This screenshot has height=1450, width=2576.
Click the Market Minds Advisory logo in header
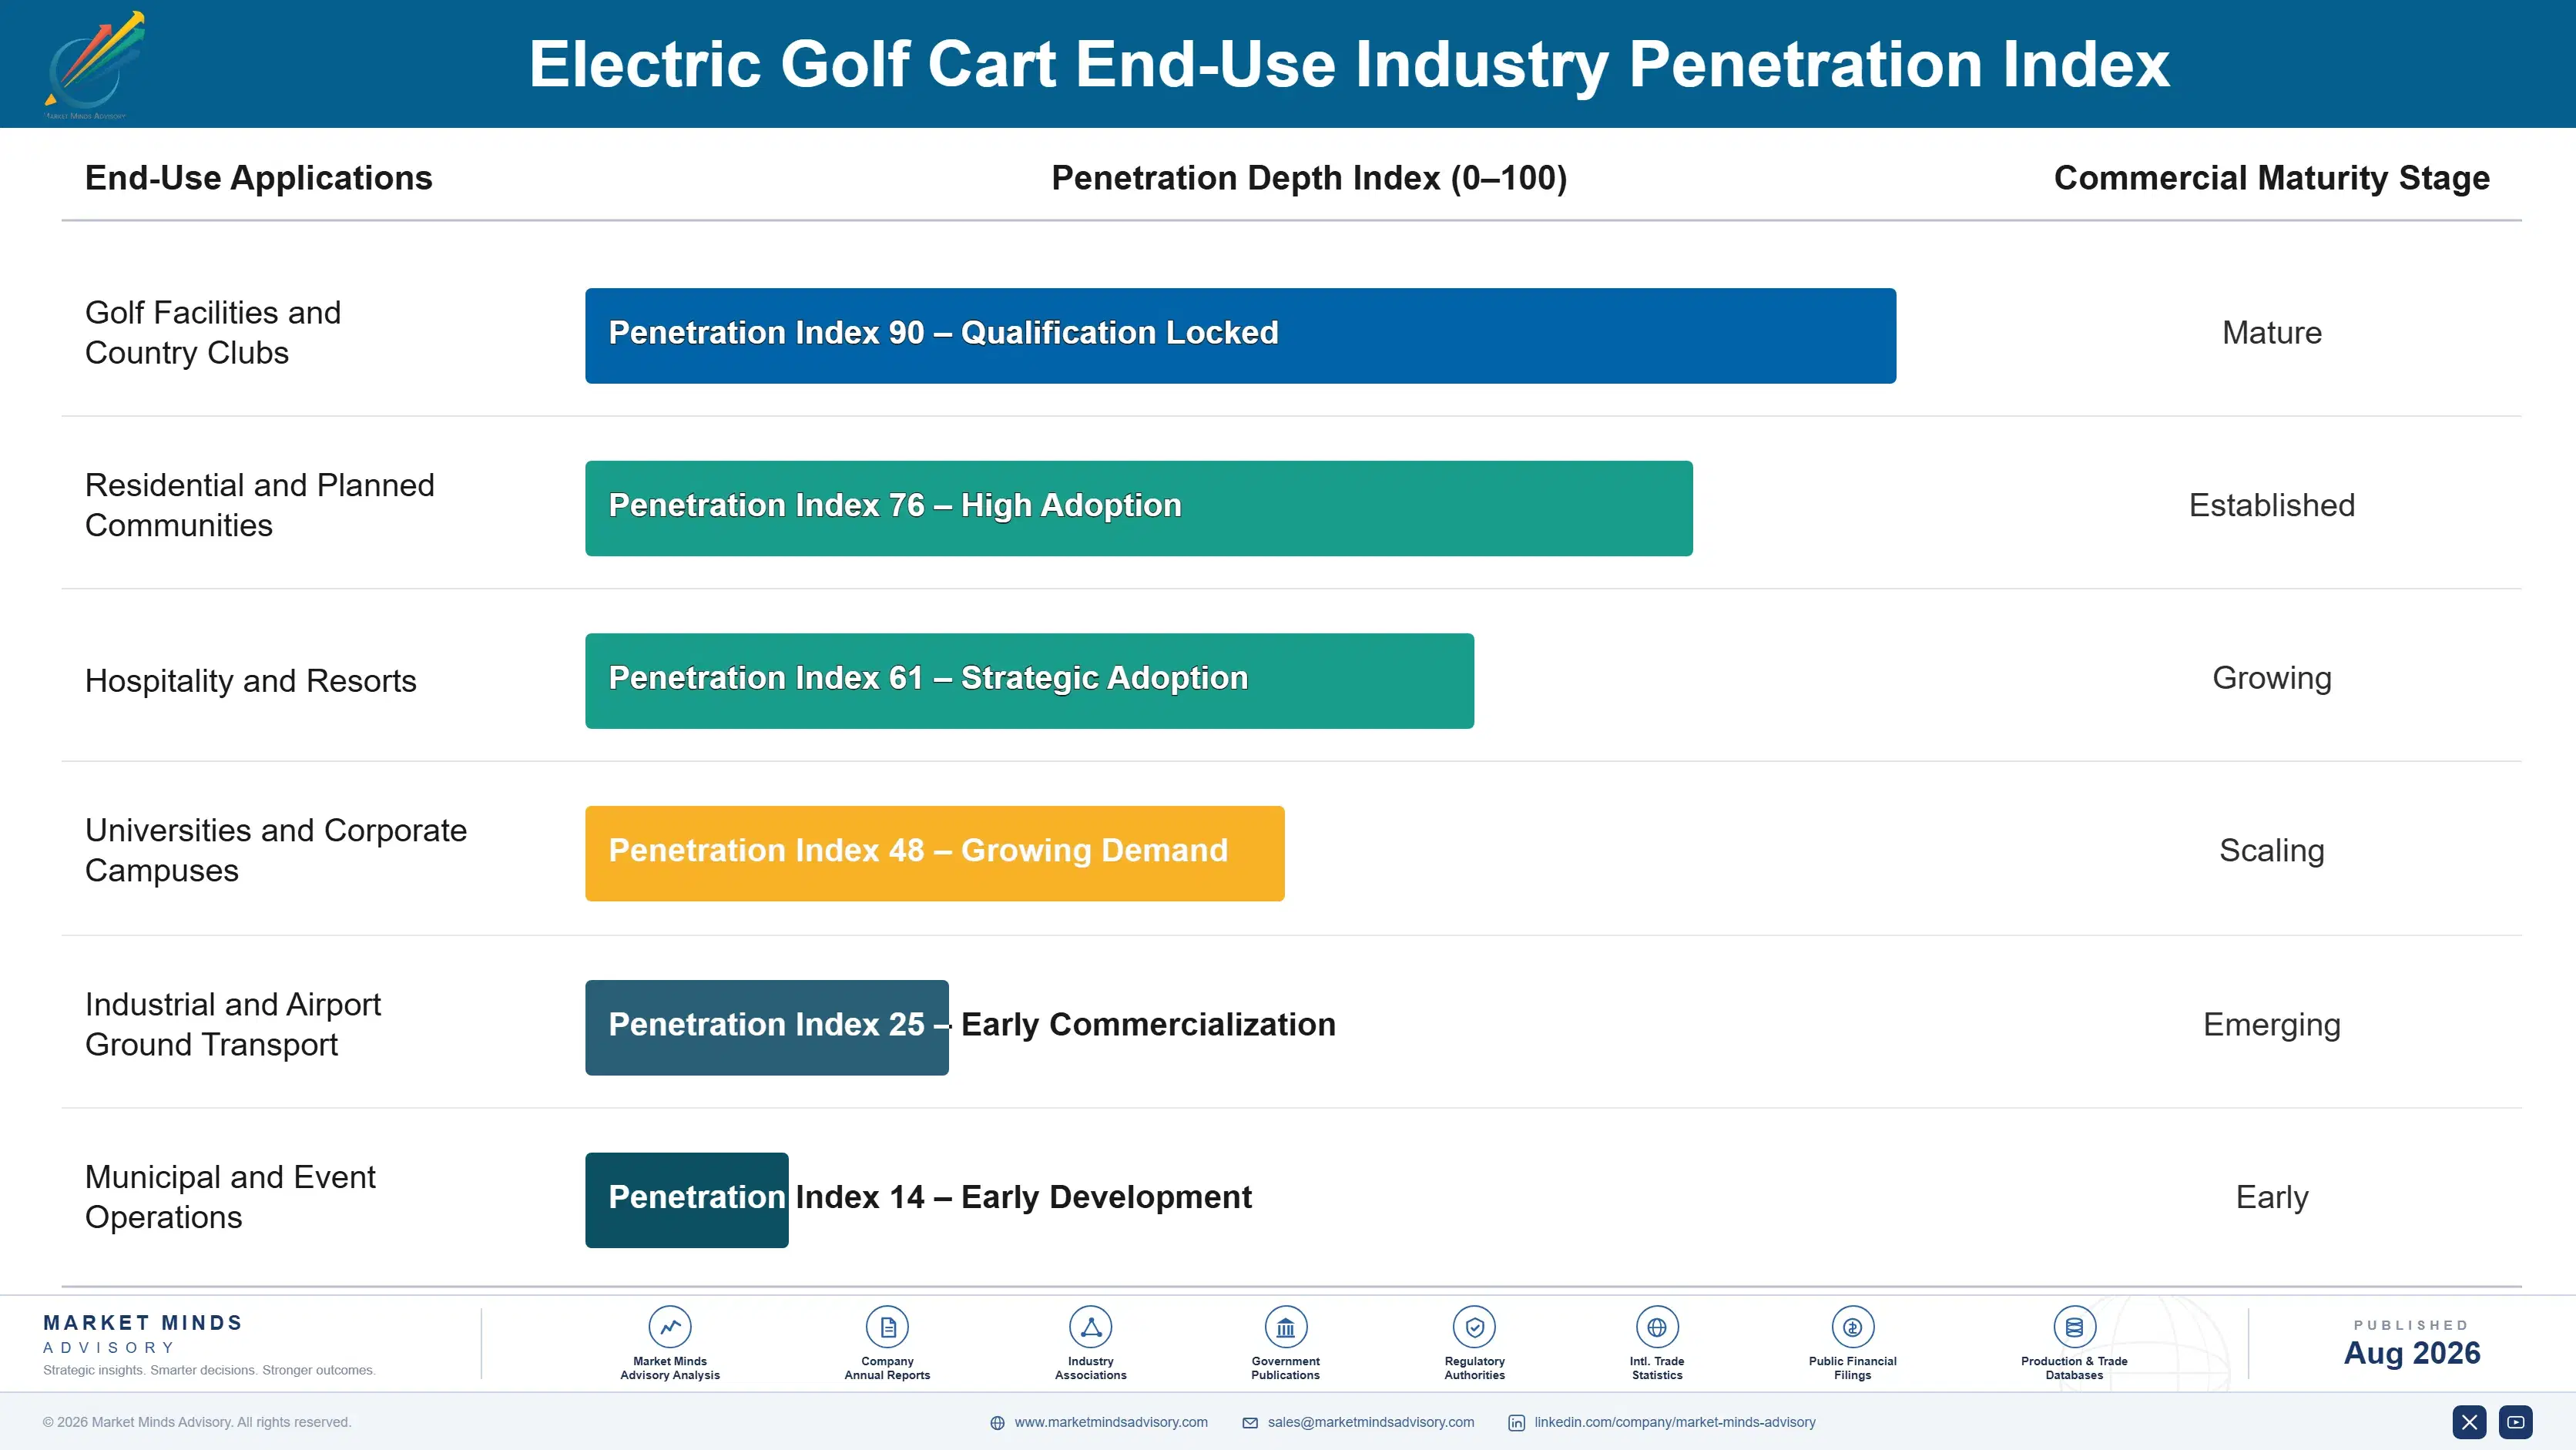coord(95,64)
